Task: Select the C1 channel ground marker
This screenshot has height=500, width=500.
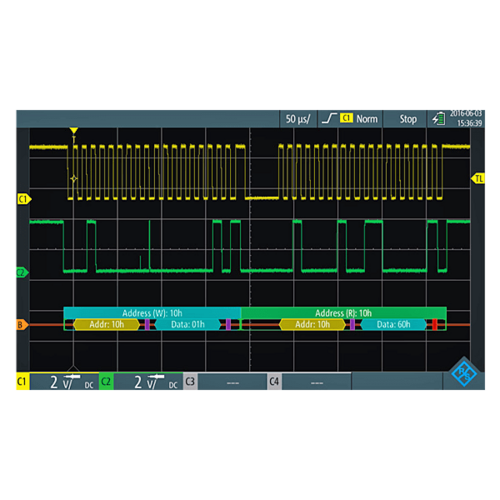Action: click(x=24, y=199)
